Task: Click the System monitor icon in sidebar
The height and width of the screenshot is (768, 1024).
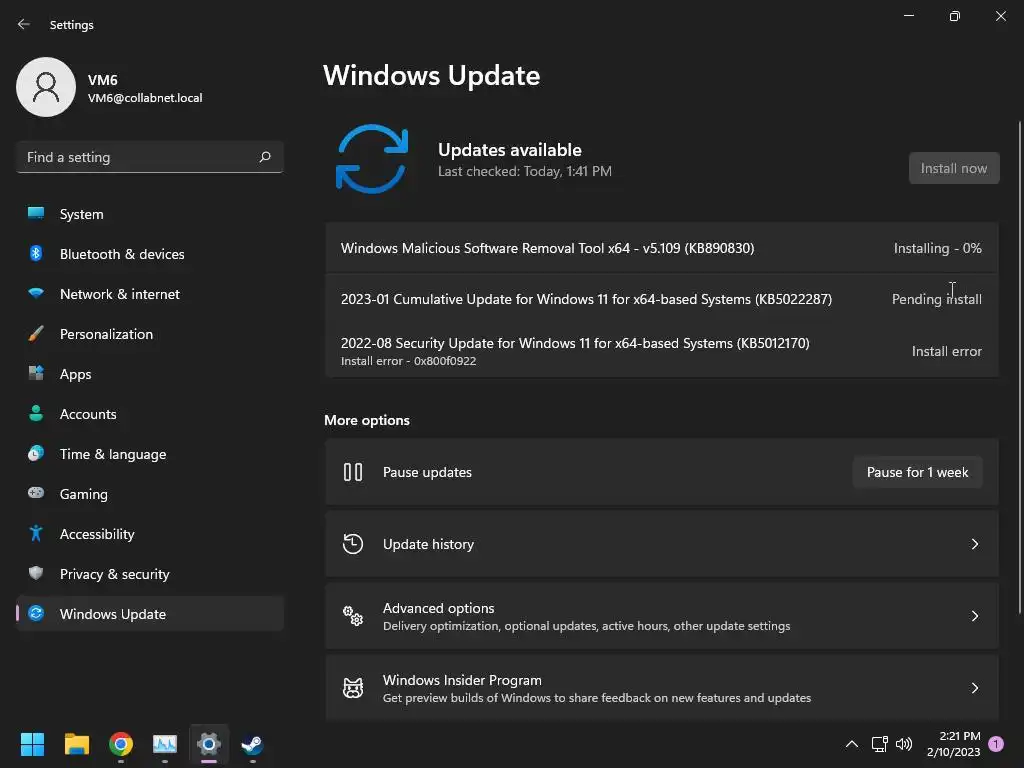Action: pyautogui.click(x=36, y=214)
